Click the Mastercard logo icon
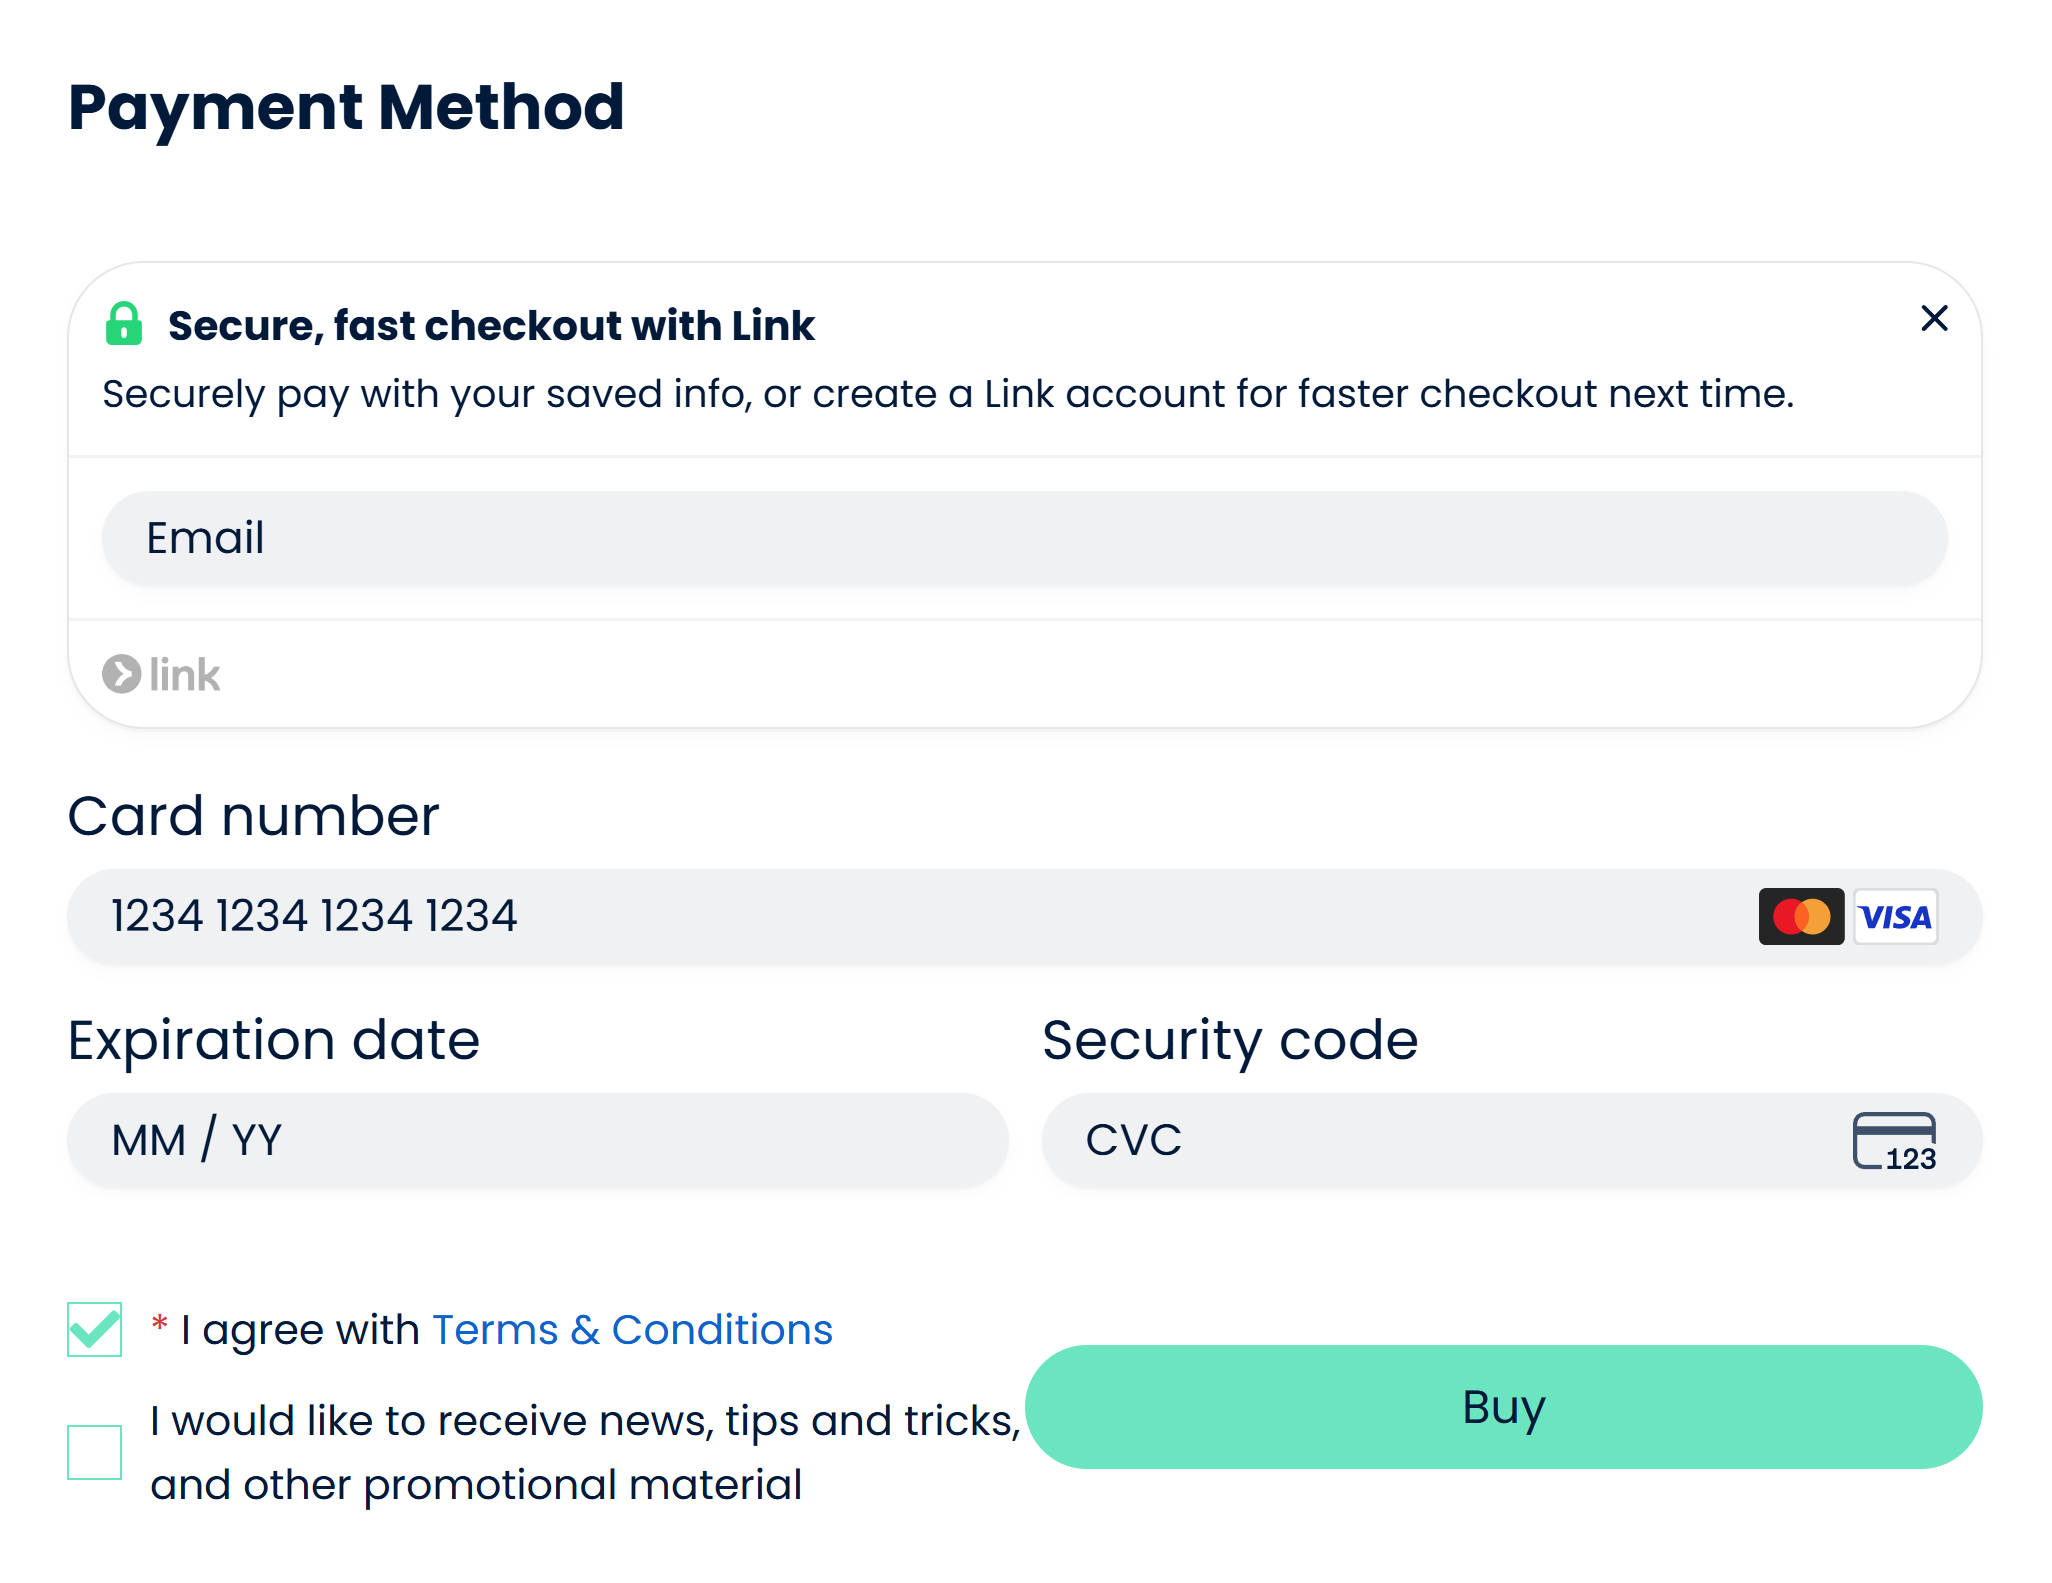Image resolution: width=2052 pixels, height=1583 pixels. point(1801,916)
